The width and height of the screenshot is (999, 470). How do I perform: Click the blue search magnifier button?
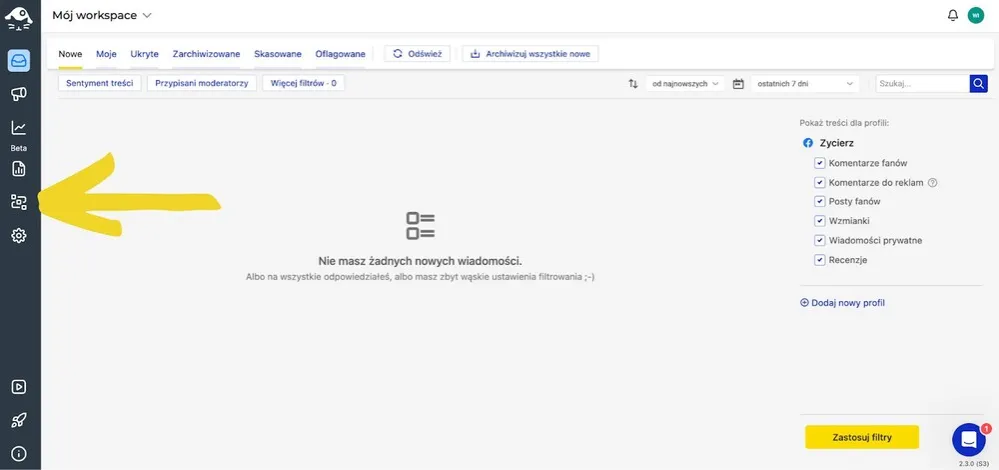[979, 83]
